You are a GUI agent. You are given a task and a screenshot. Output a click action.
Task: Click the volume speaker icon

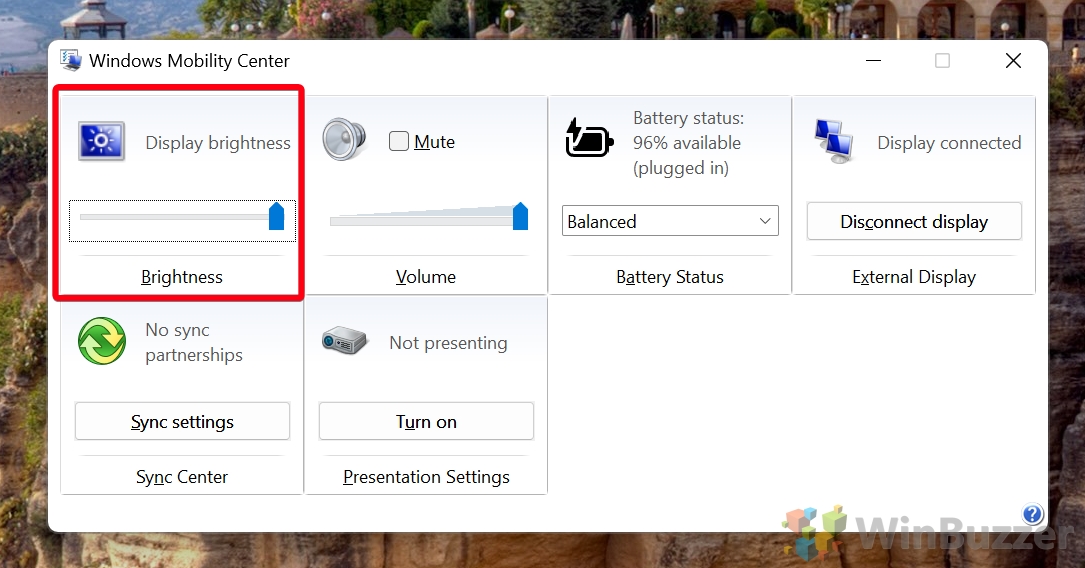point(344,140)
